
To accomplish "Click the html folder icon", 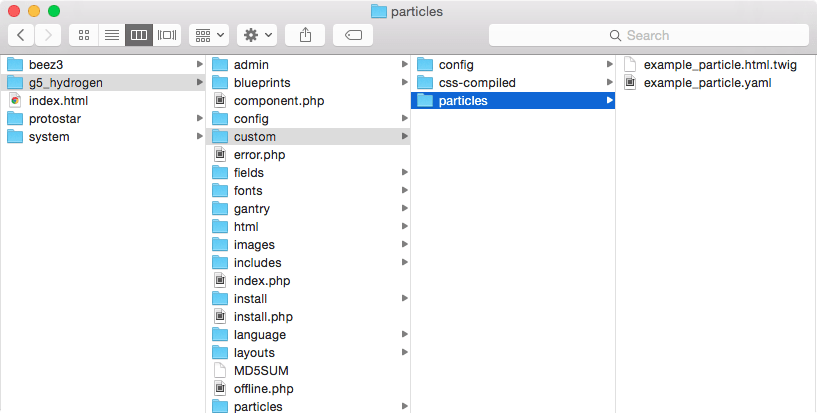I will pyautogui.click(x=220, y=227).
